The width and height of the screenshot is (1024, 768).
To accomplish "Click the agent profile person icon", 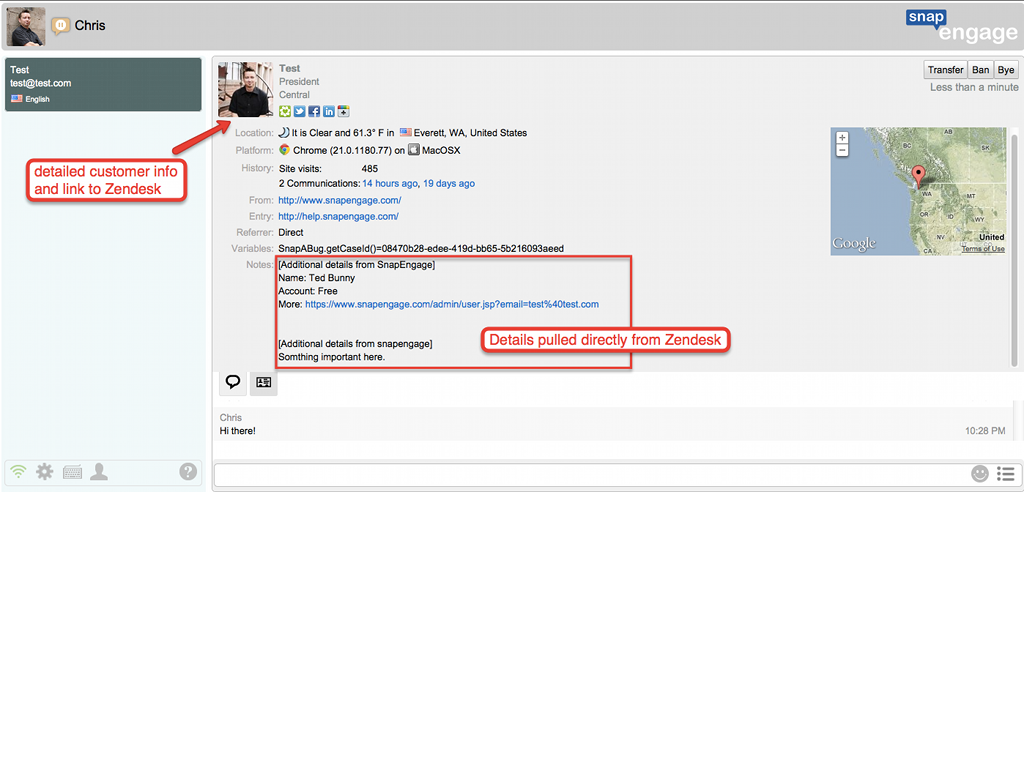I will [x=99, y=472].
